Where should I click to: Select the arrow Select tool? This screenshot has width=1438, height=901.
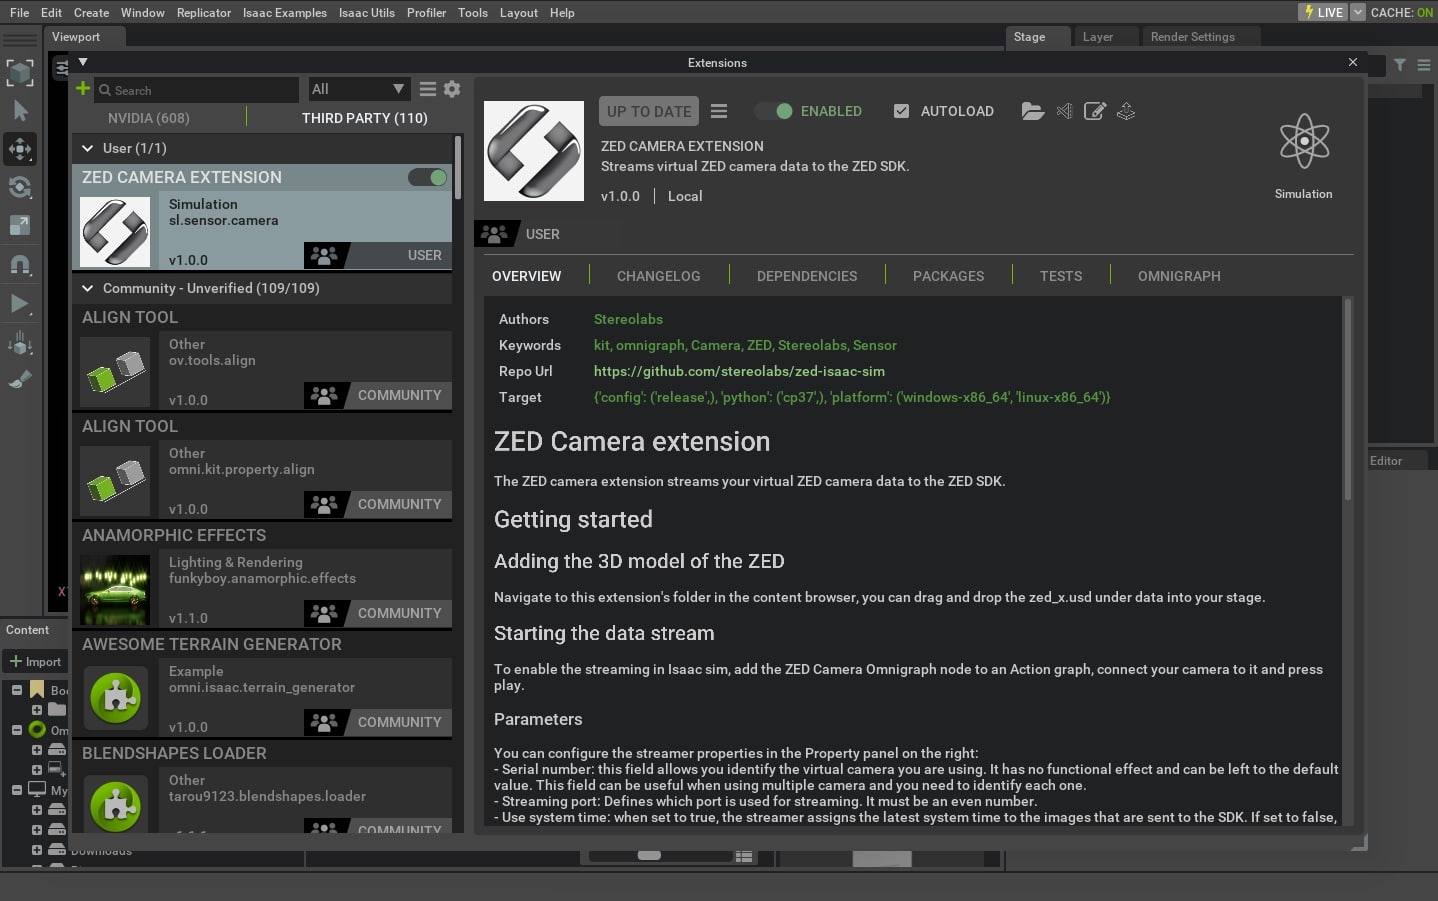(20, 111)
